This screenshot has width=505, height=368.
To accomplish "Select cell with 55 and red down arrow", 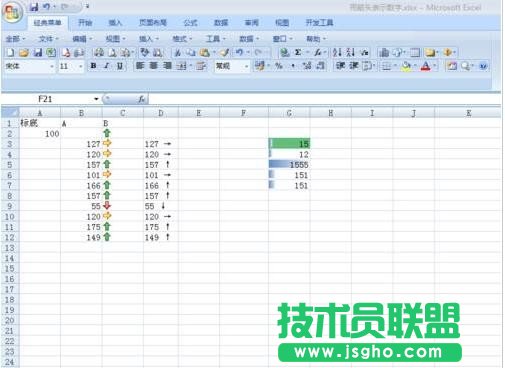I will pyautogui.click(x=81, y=206).
